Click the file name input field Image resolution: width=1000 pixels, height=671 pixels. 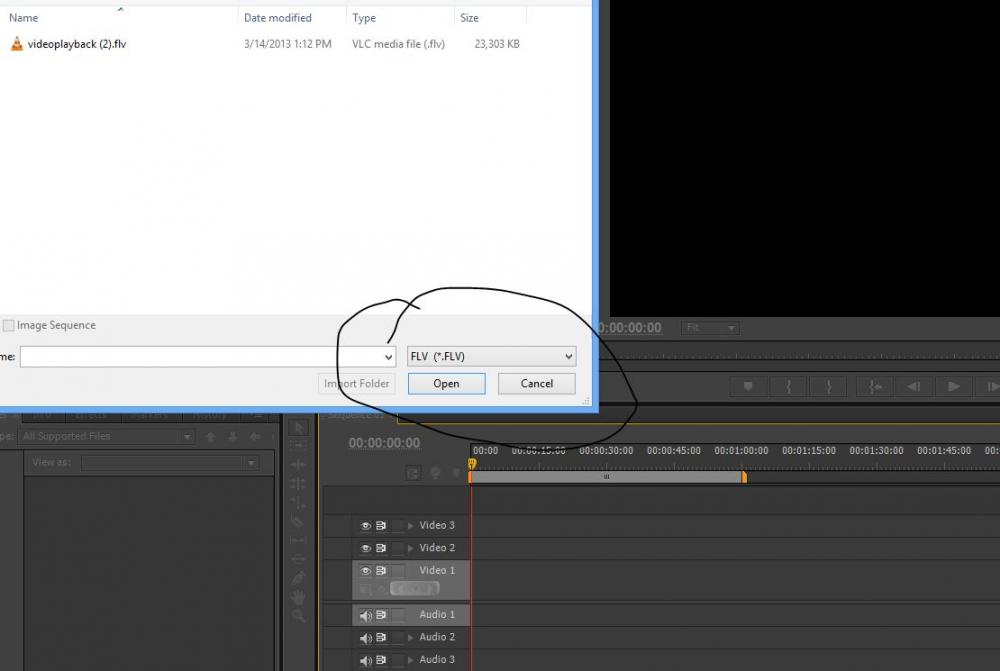point(207,357)
